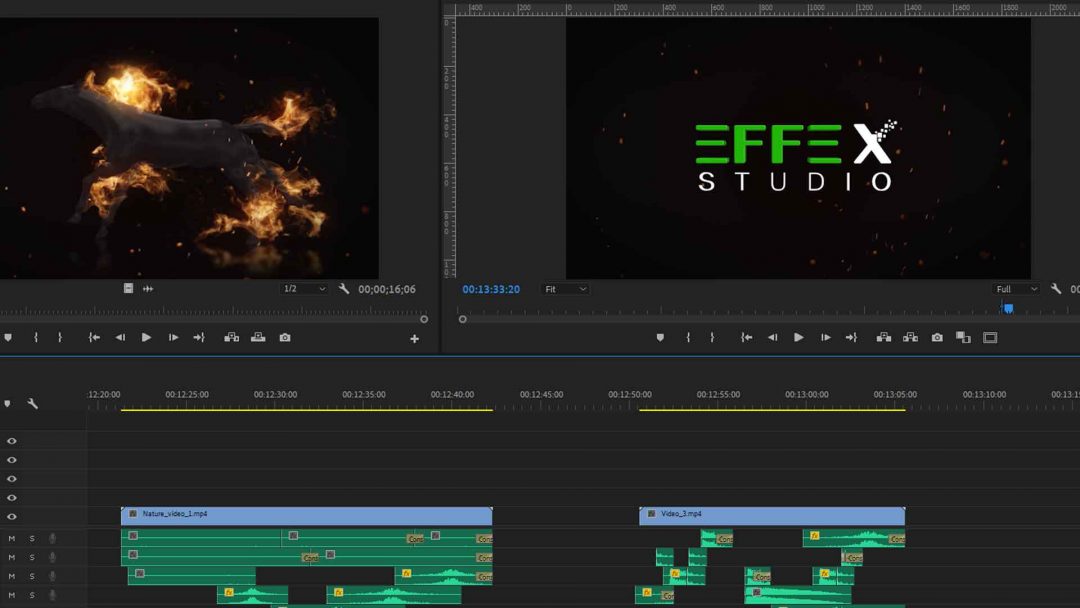This screenshot has height=608, width=1080.
Task: Click the Lift icon in the program monitor
Action: pos(884,338)
